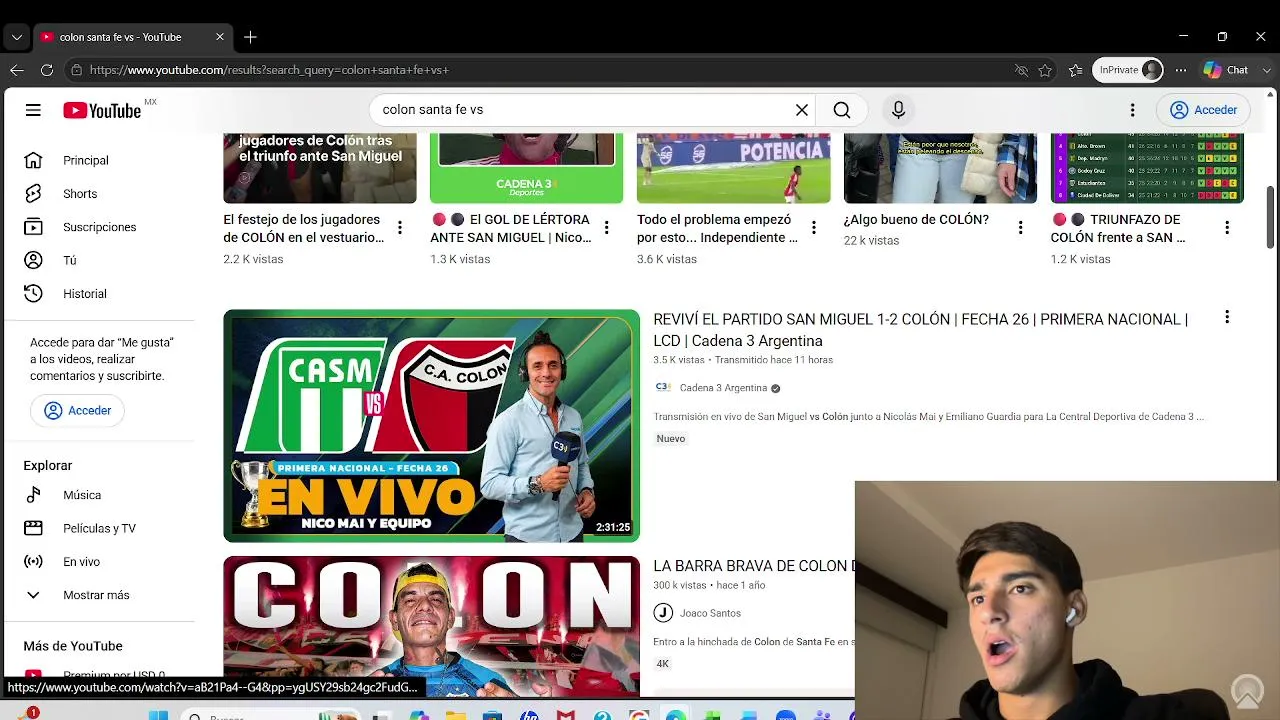
Task: Click the Shorts icon in sidebar
Action: [x=33, y=194]
